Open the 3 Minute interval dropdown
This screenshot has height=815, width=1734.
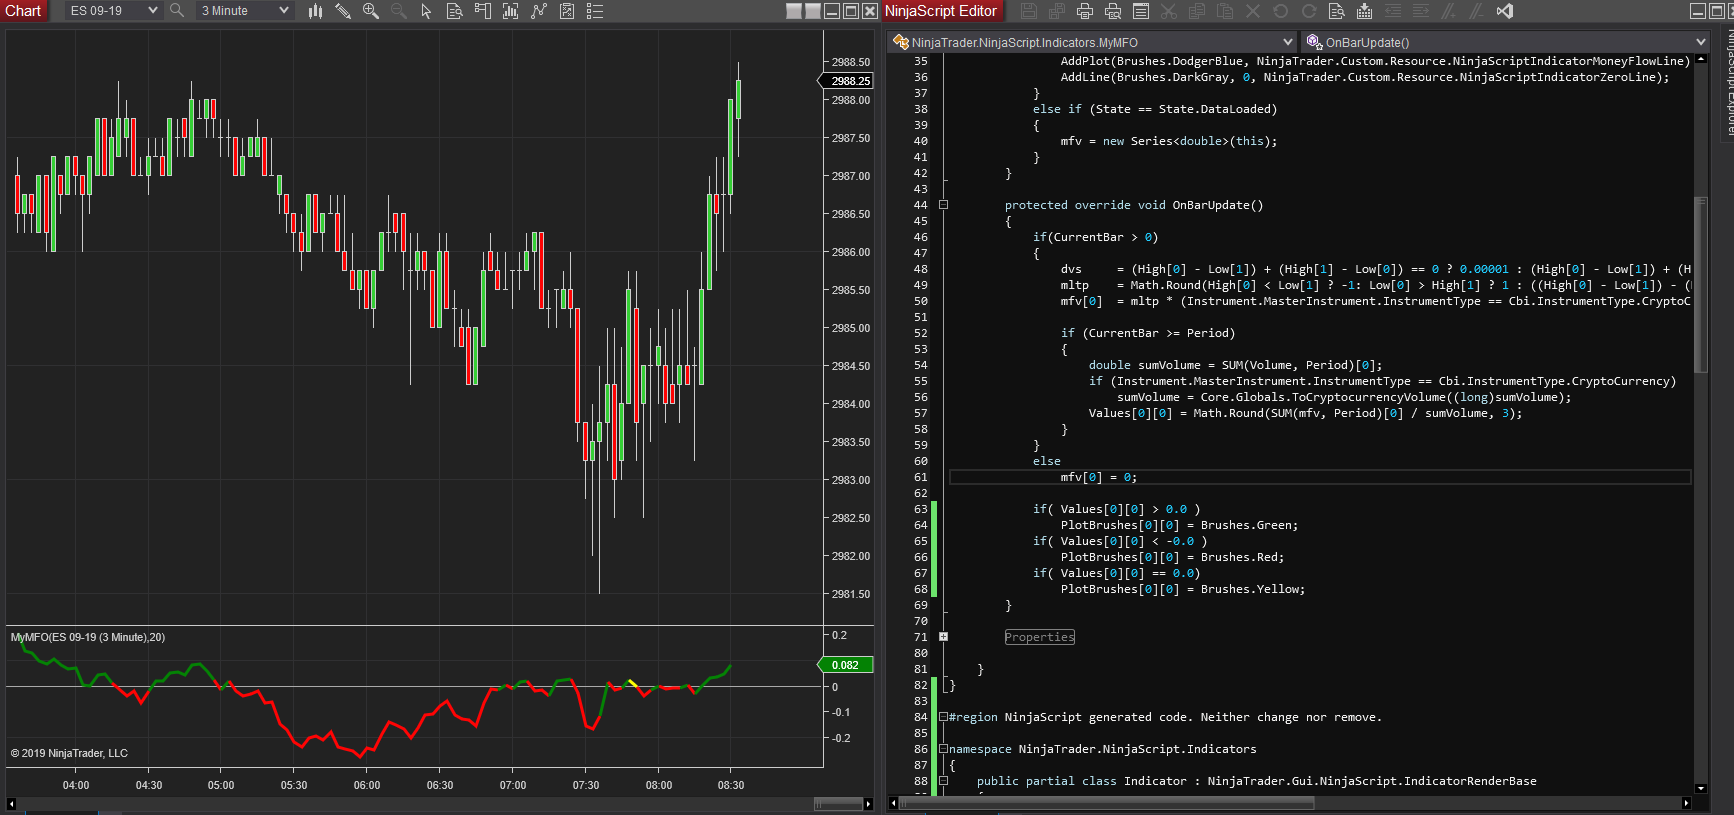point(244,11)
